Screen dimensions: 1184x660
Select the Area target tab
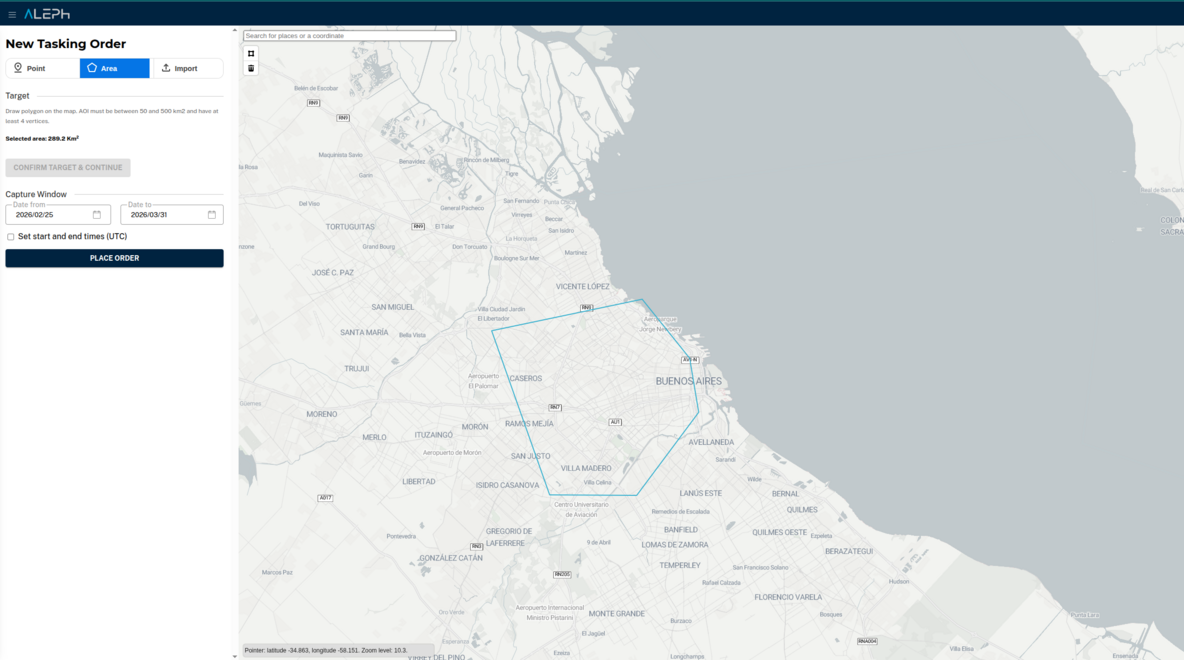tap(115, 68)
